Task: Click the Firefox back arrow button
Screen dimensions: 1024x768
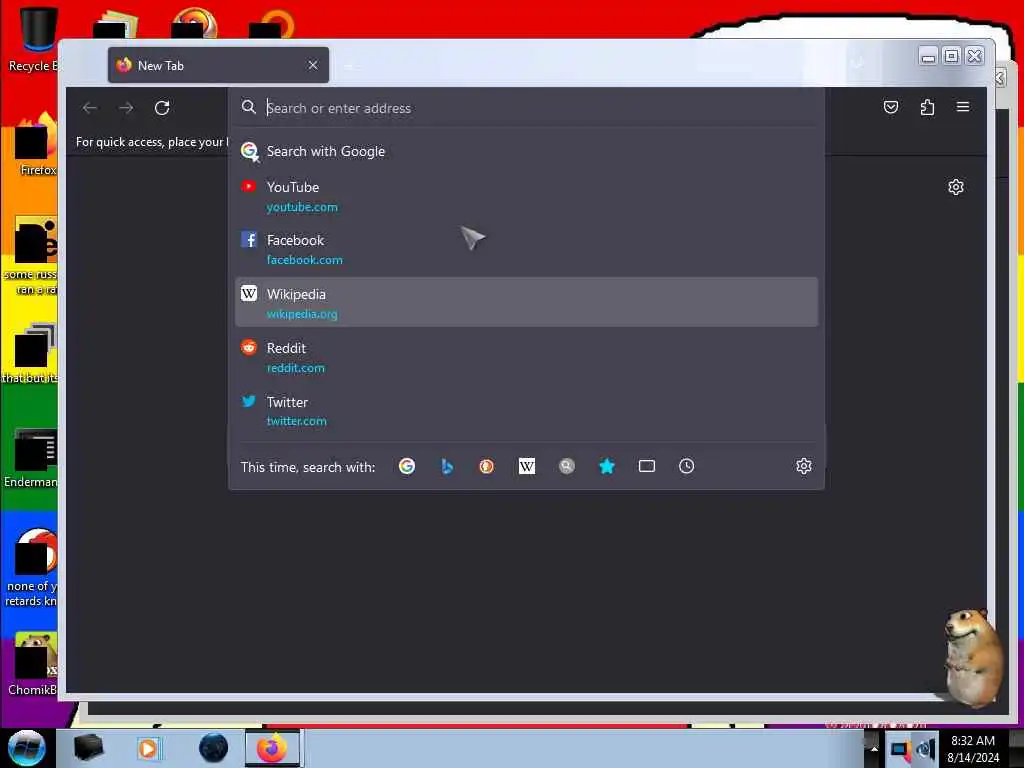Action: (x=90, y=108)
